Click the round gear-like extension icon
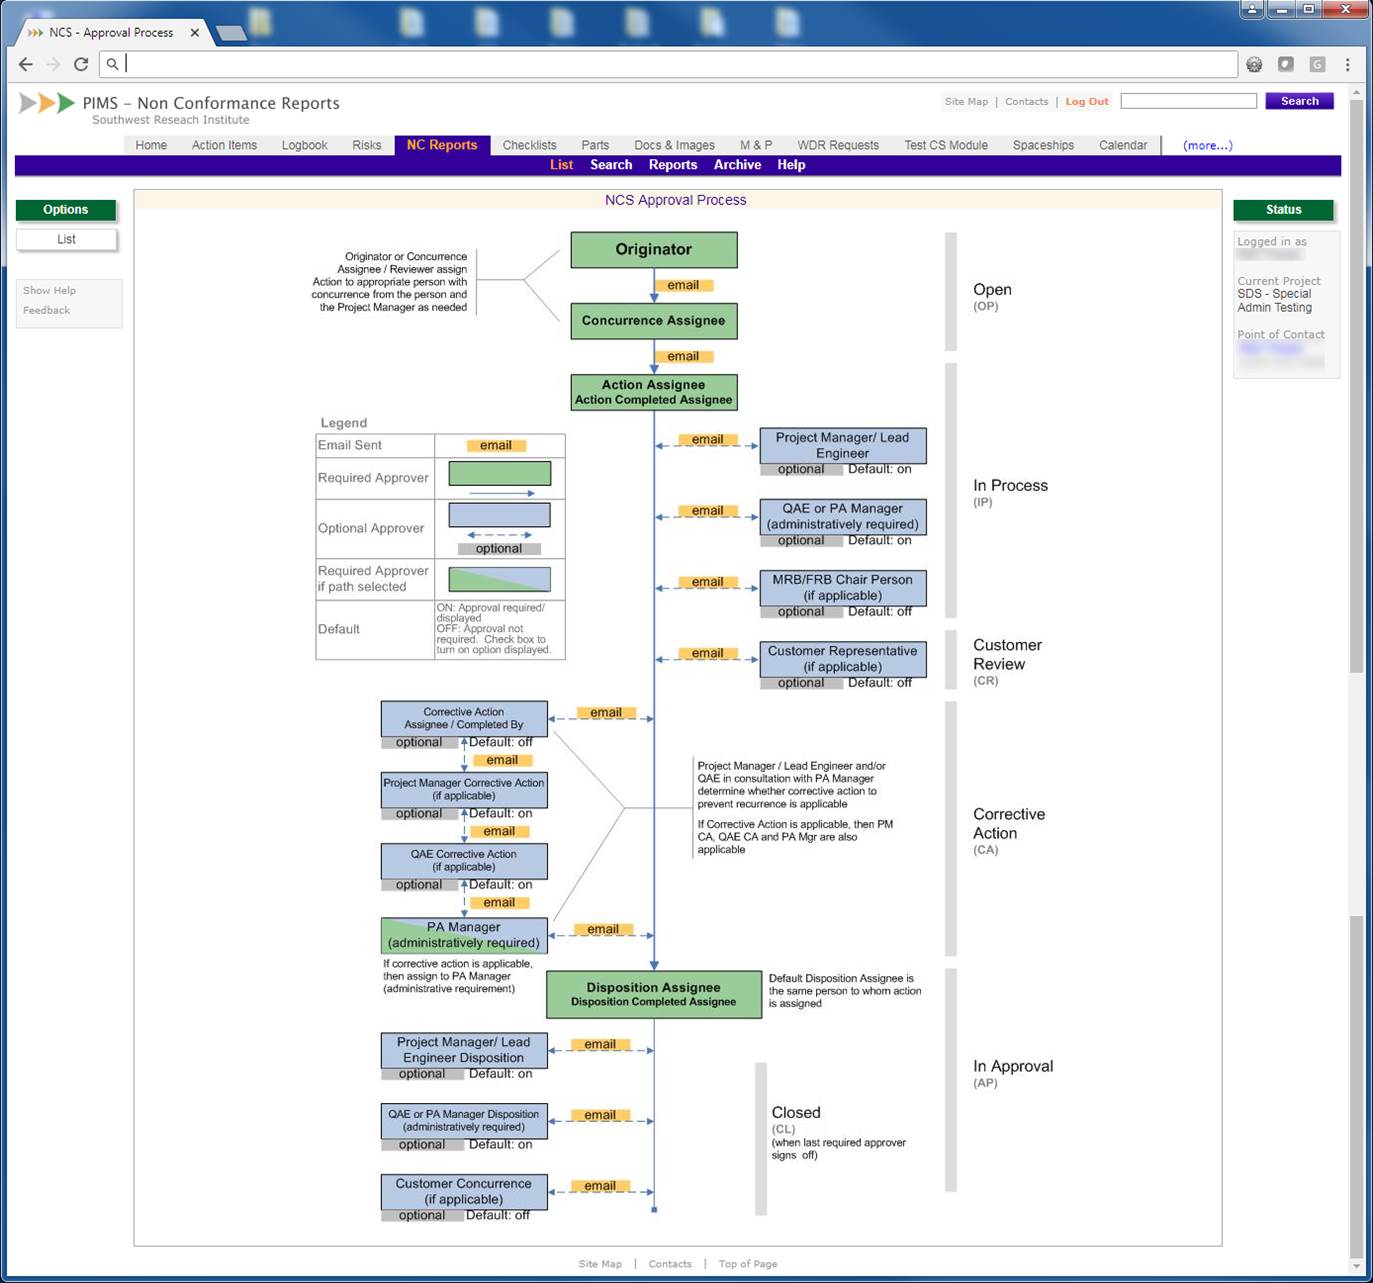 pyautogui.click(x=1254, y=64)
